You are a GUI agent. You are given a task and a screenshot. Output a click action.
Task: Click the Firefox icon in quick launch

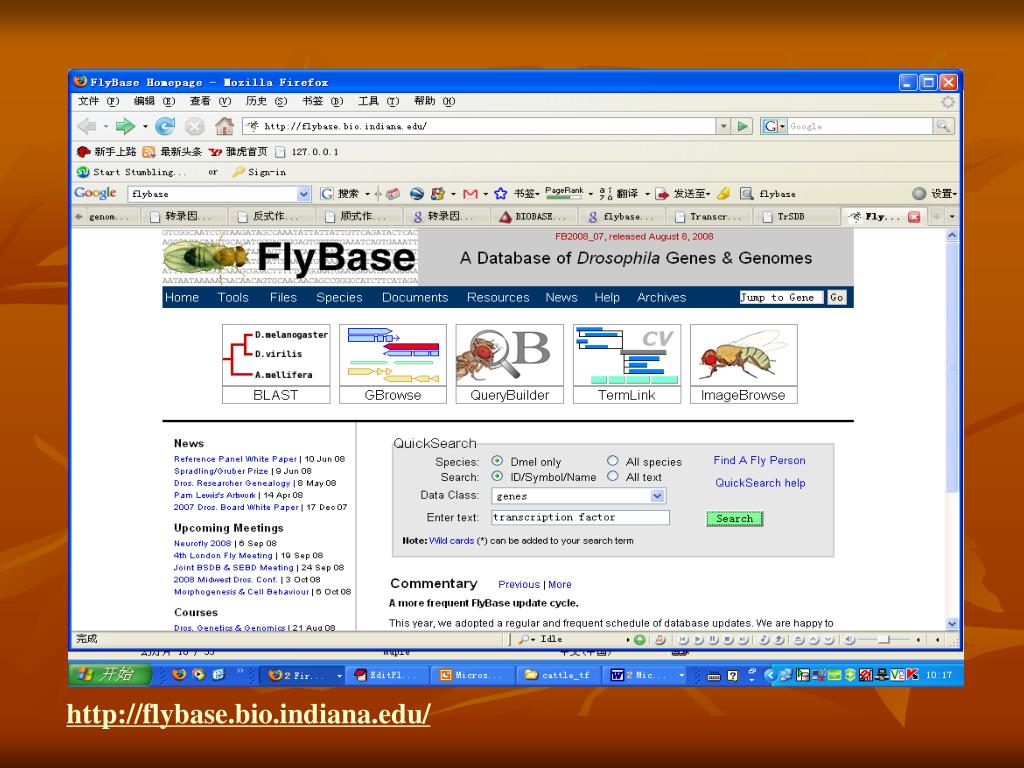[x=178, y=675]
